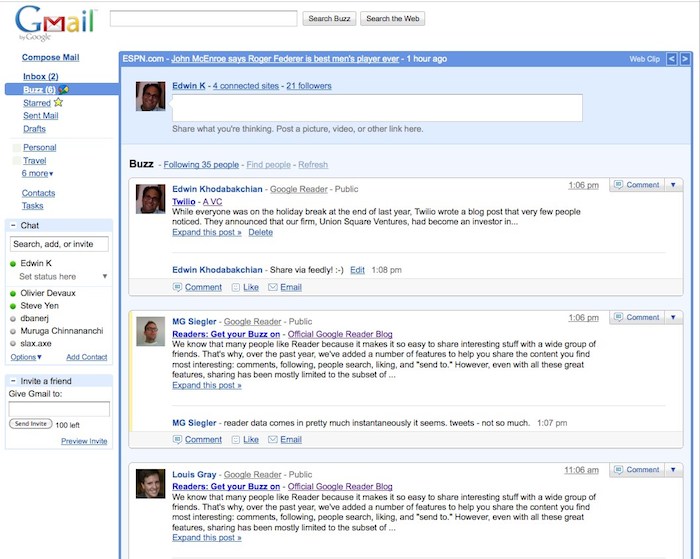This screenshot has width=700, height=559.
Task: Click the Personal label color box
Action: click(x=15, y=148)
